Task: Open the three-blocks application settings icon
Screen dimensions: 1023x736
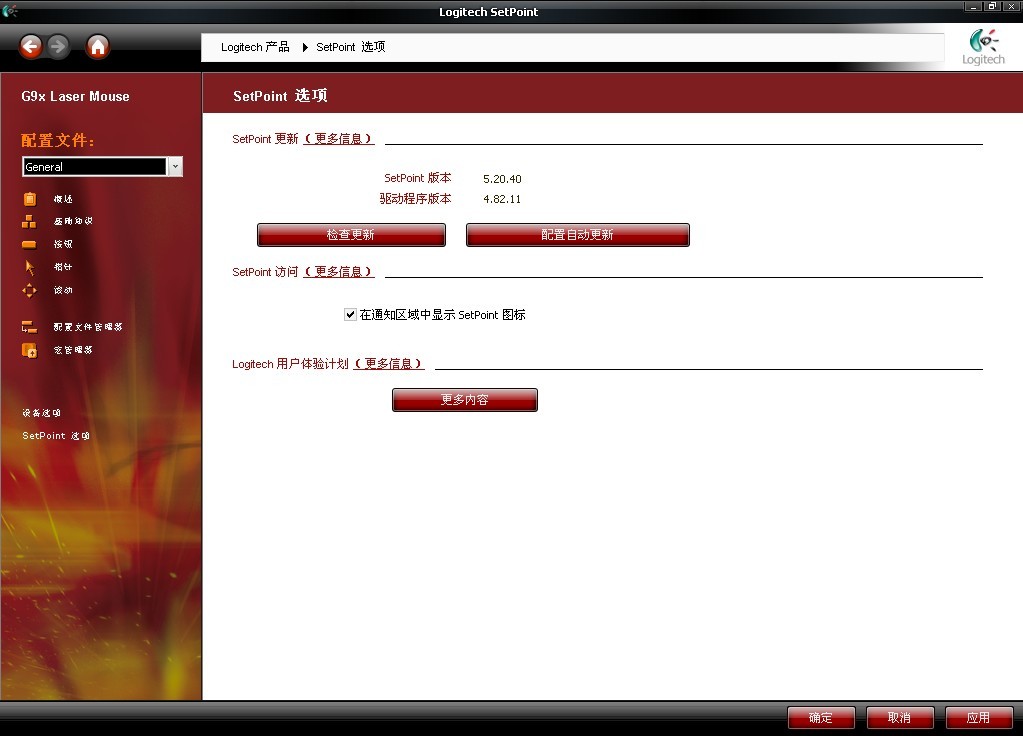Action: click(x=29, y=222)
